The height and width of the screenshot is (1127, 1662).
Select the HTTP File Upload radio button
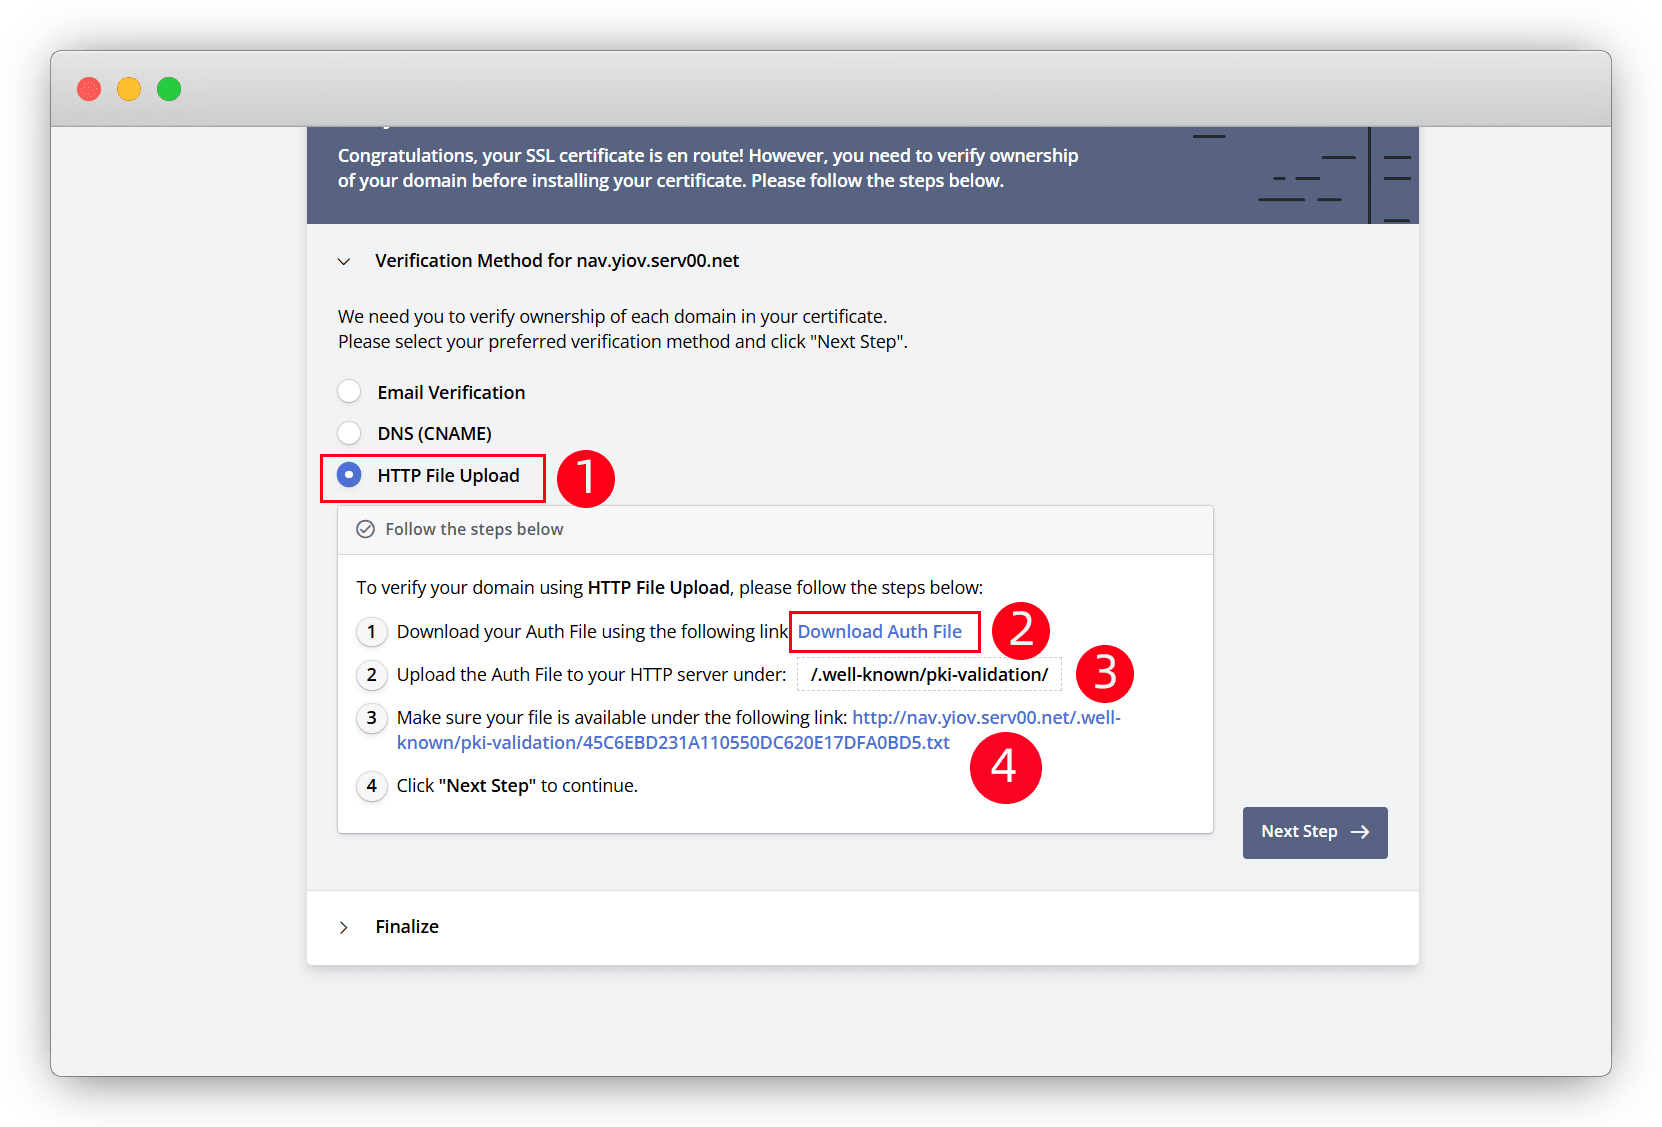click(349, 475)
